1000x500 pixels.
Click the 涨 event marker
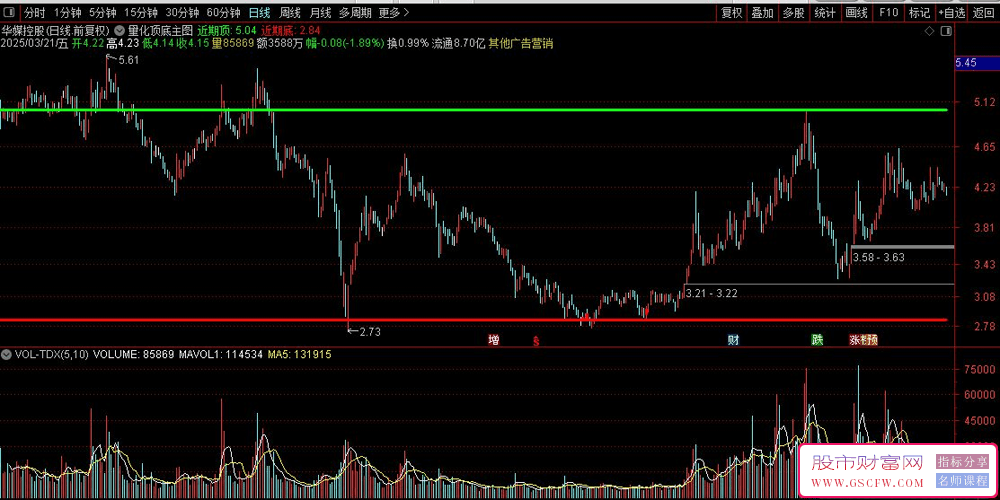coord(855,340)
